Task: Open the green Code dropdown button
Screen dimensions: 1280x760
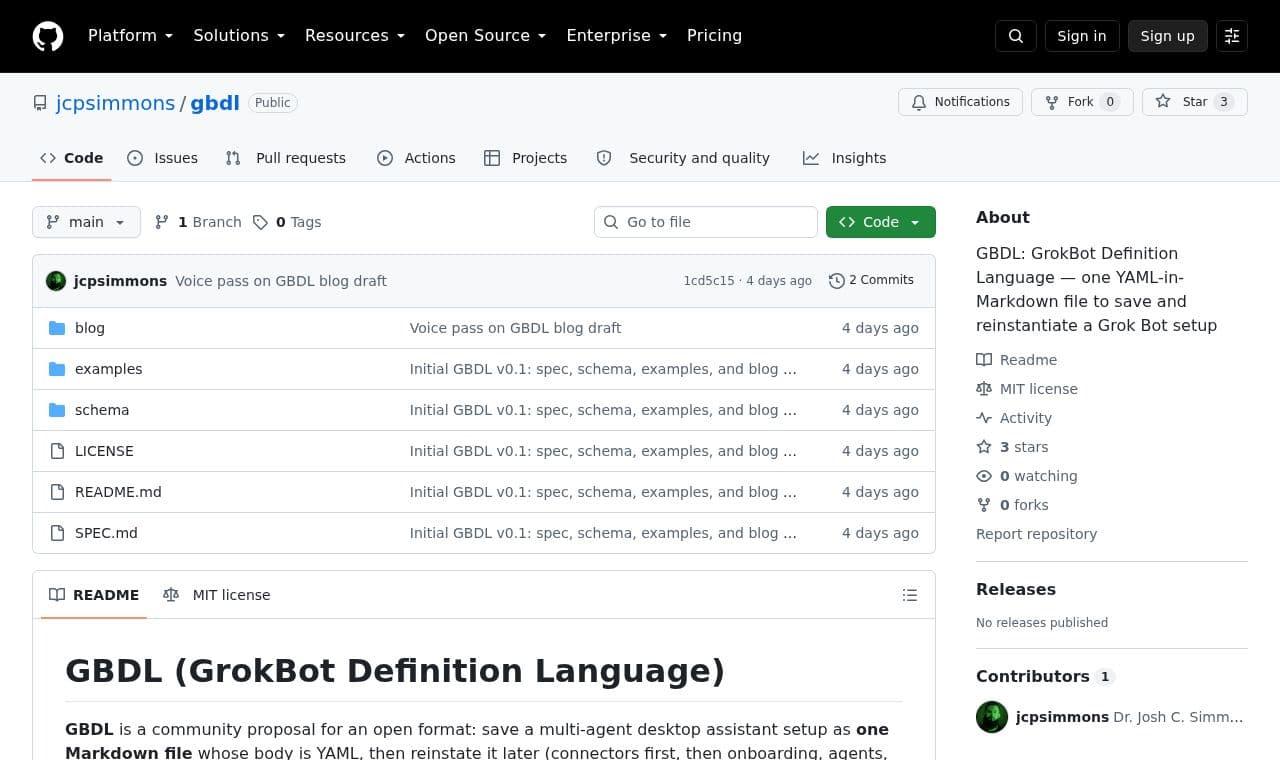Action: 881,222
